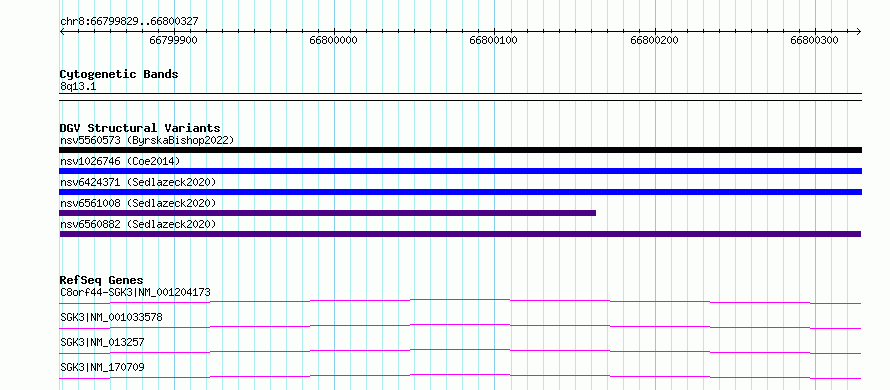
Task: Click the blue nsv6424371 variant bar
Action: (460, 192)
